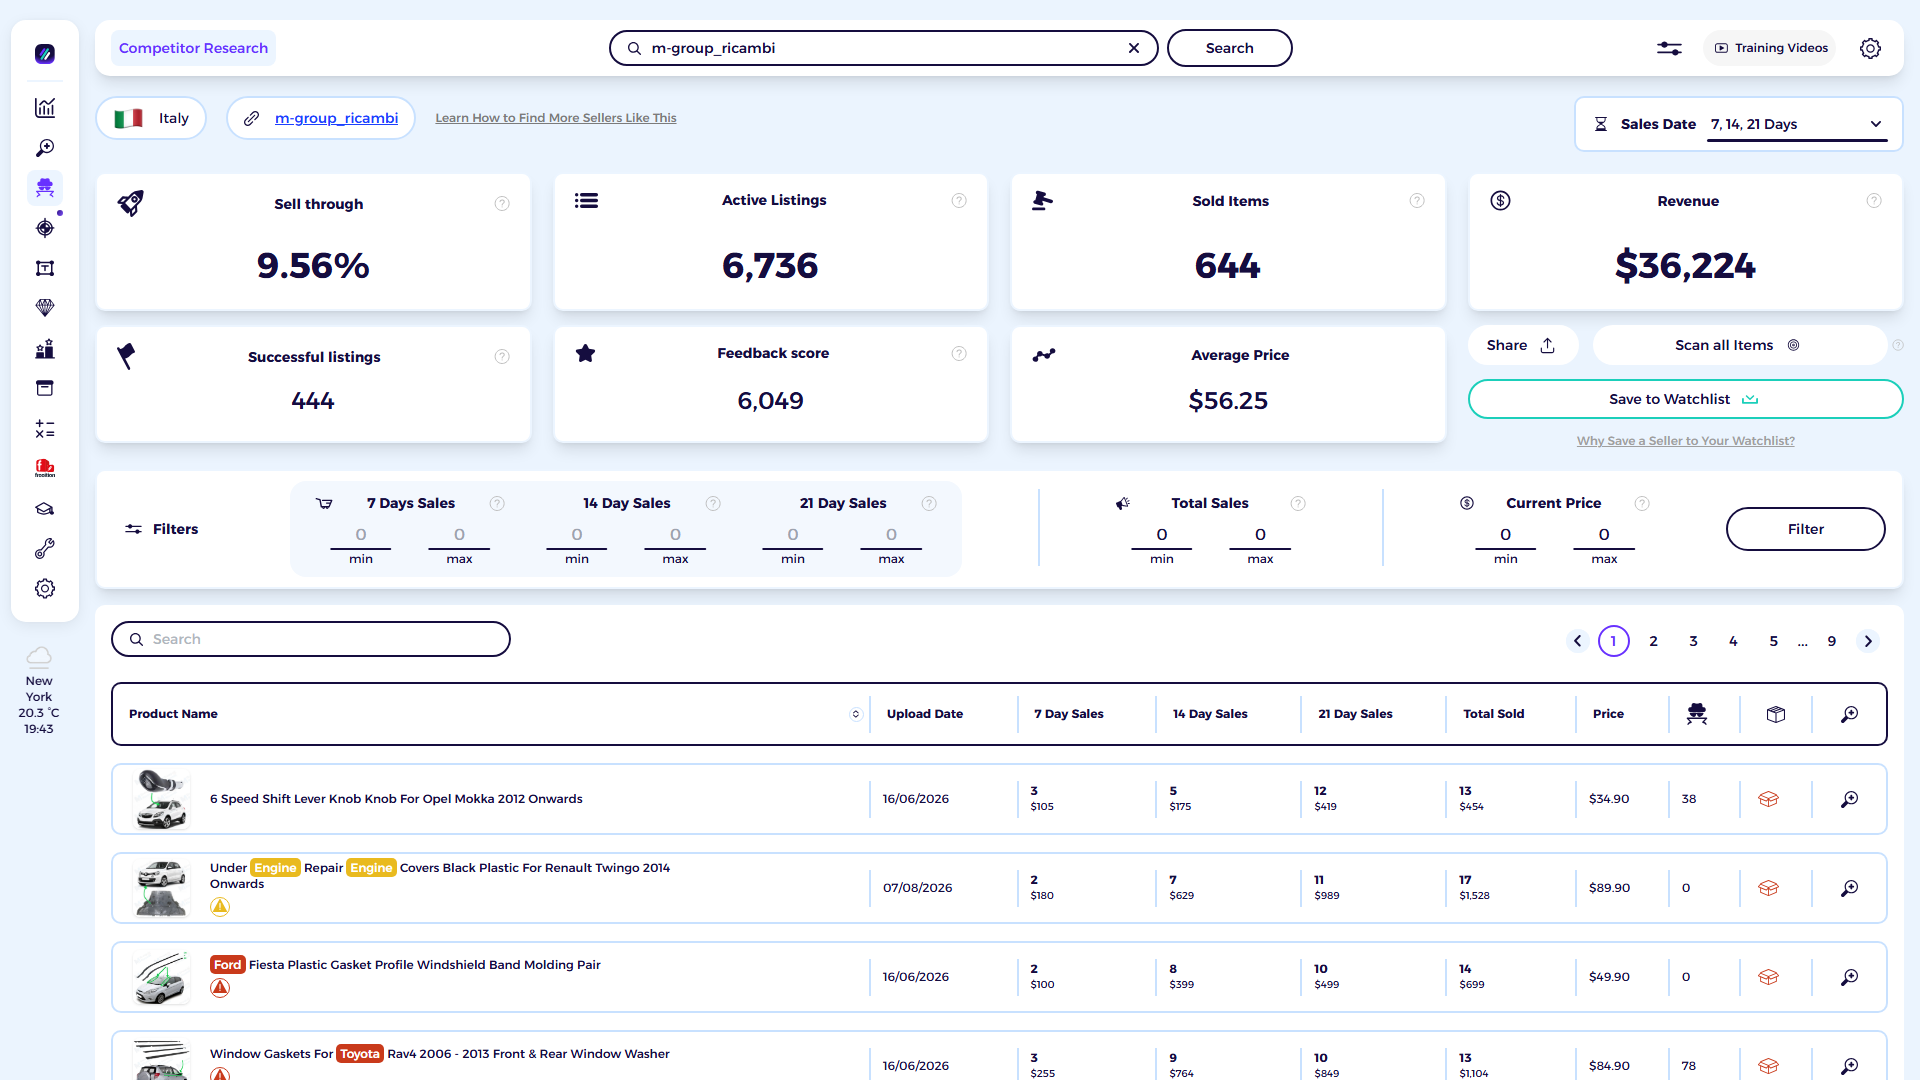The image size is (1920, 1080).
Task: Select the competitor research spy sidebar icon
Action: 45,188
